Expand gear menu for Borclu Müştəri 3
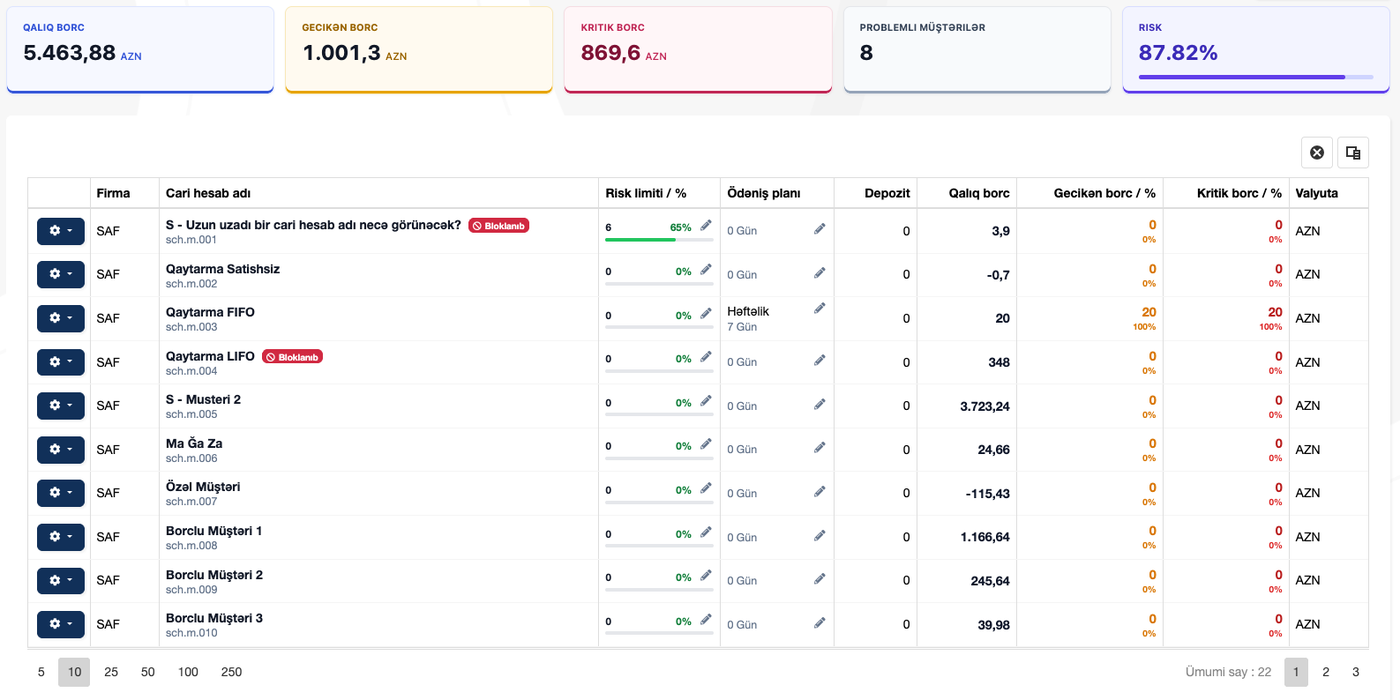This screenshot has height=700, width=1400. pyautogui.click(x=61, y=624)
